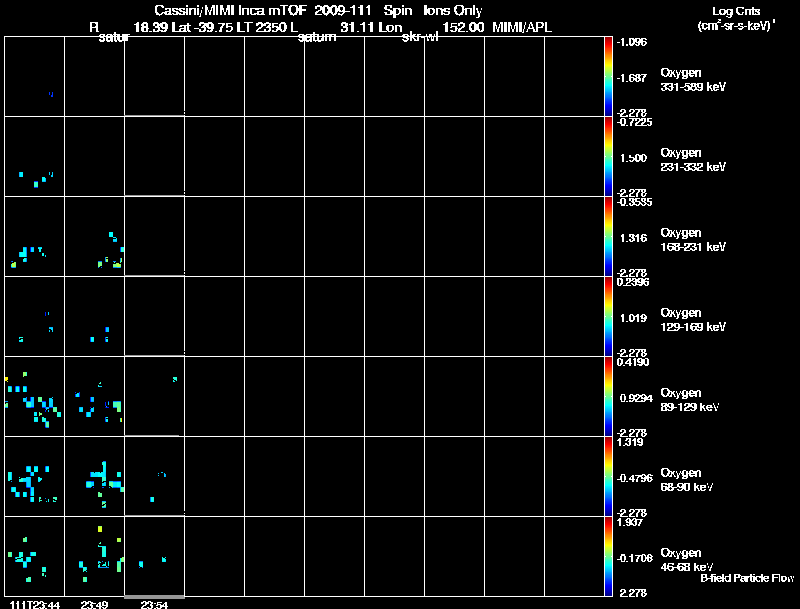800x609 pixels.
Task: Click the Cassini/MIMI Inca mTOF title
Action: [230, 10]
